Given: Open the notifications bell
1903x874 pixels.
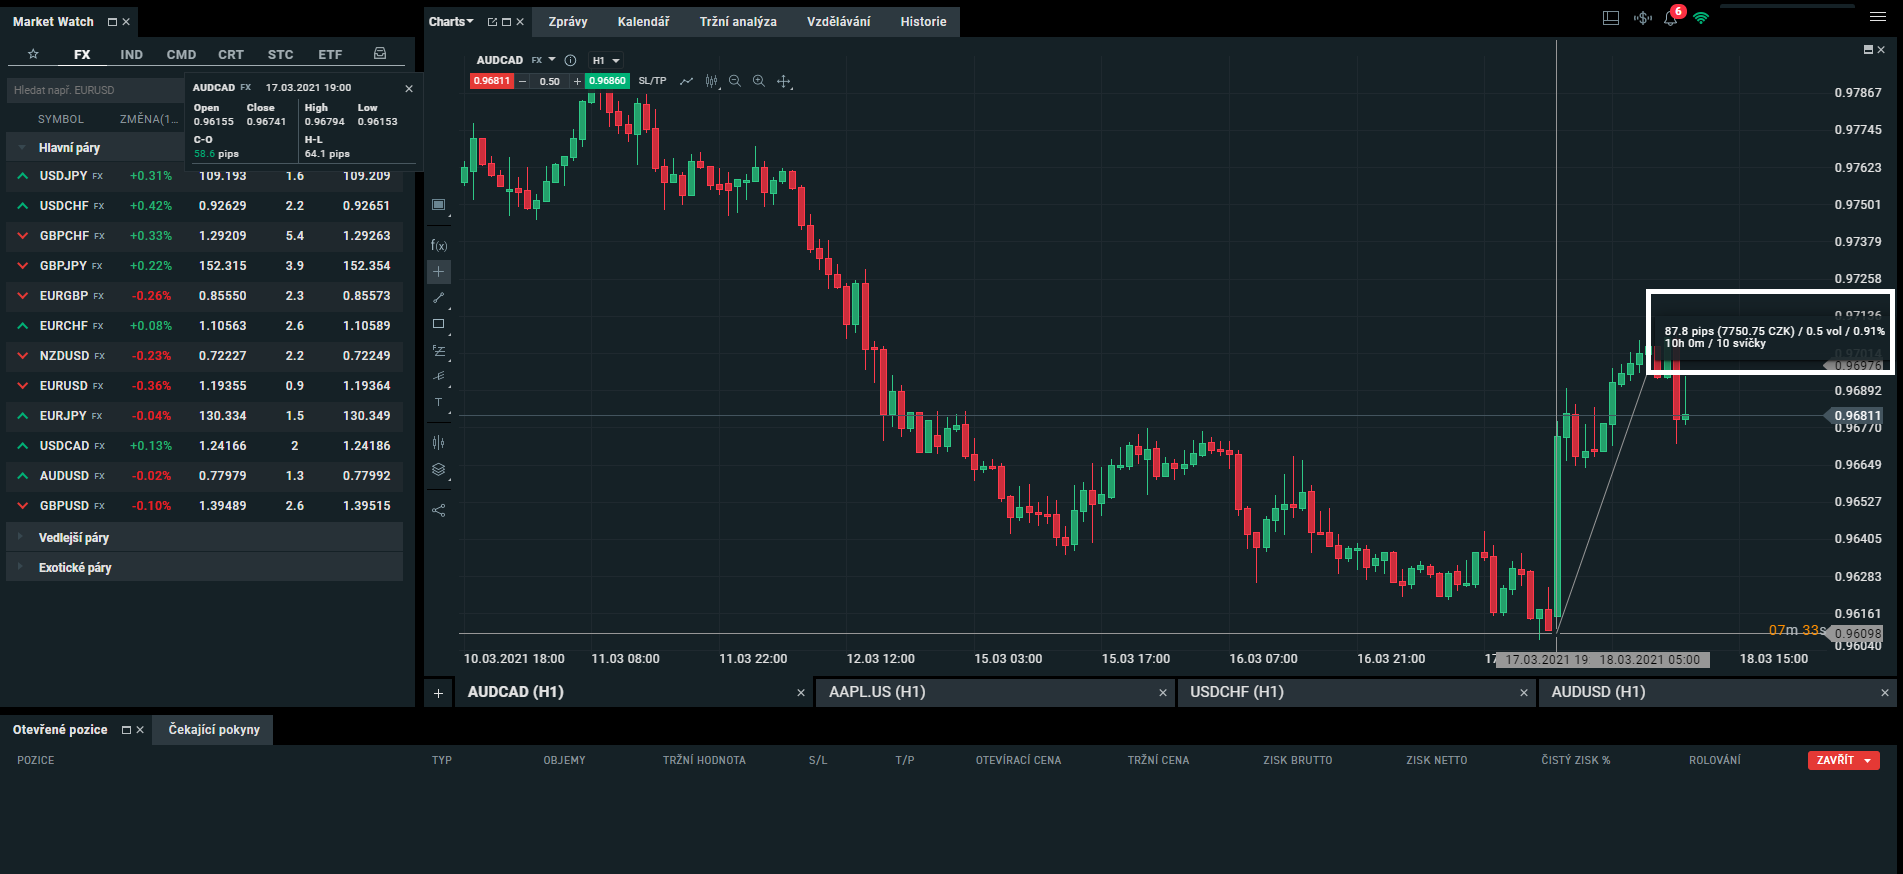Looking at the screenshot, I should coord(1670,19).
